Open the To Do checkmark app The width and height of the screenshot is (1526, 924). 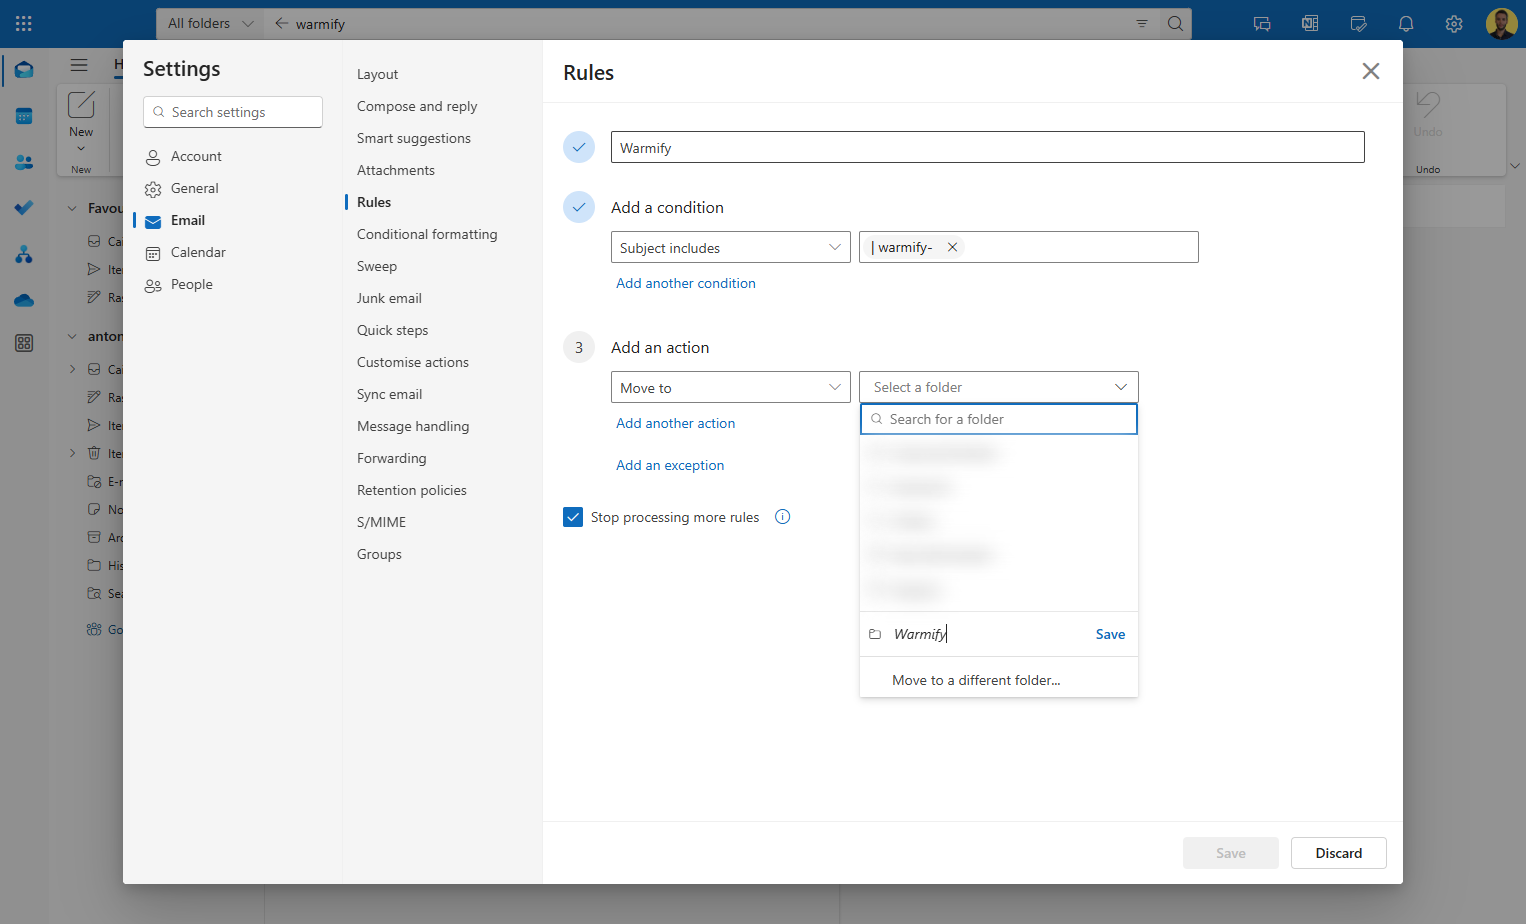pos(24,208)
